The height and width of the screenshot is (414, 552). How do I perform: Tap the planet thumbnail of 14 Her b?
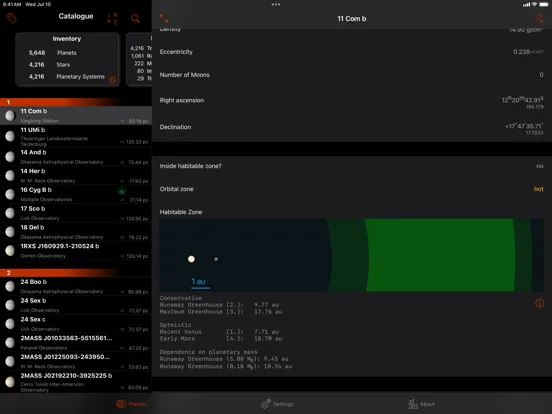10,175
